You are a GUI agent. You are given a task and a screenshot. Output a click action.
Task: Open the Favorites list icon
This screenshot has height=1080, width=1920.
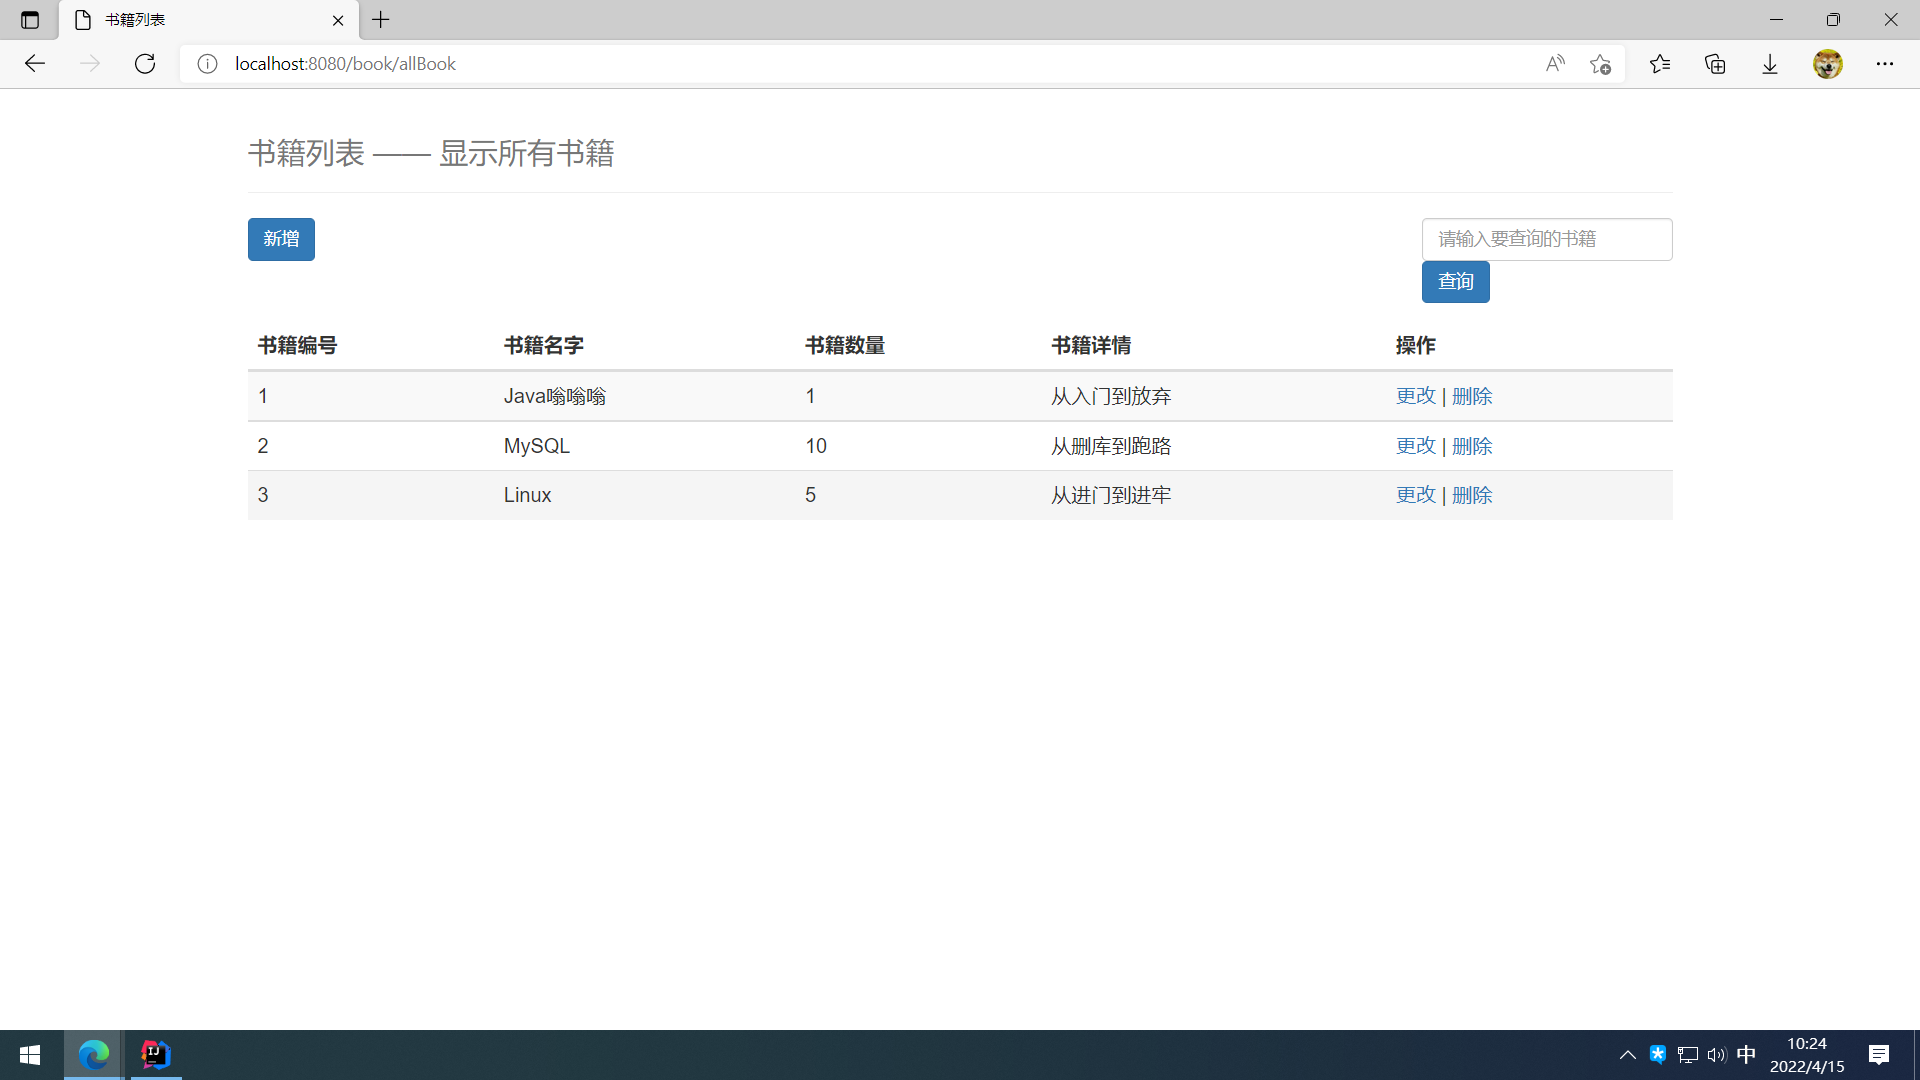point(1660,64)
